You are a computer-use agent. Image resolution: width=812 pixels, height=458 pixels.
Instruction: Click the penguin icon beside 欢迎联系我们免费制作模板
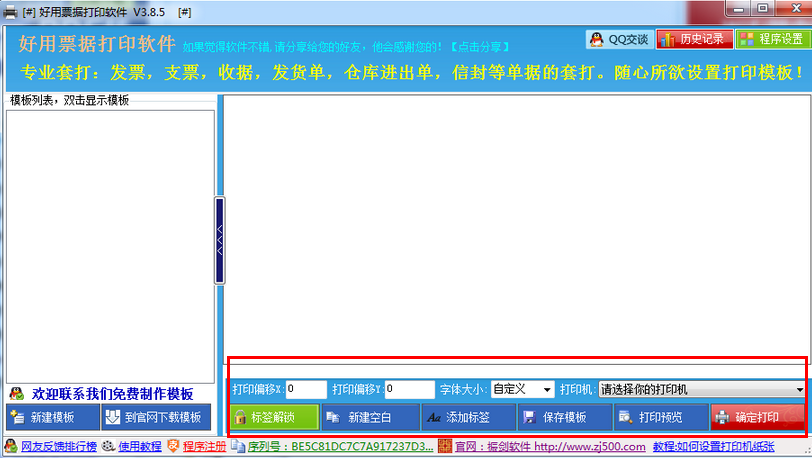pyautogui.click(x=17, y=393)
